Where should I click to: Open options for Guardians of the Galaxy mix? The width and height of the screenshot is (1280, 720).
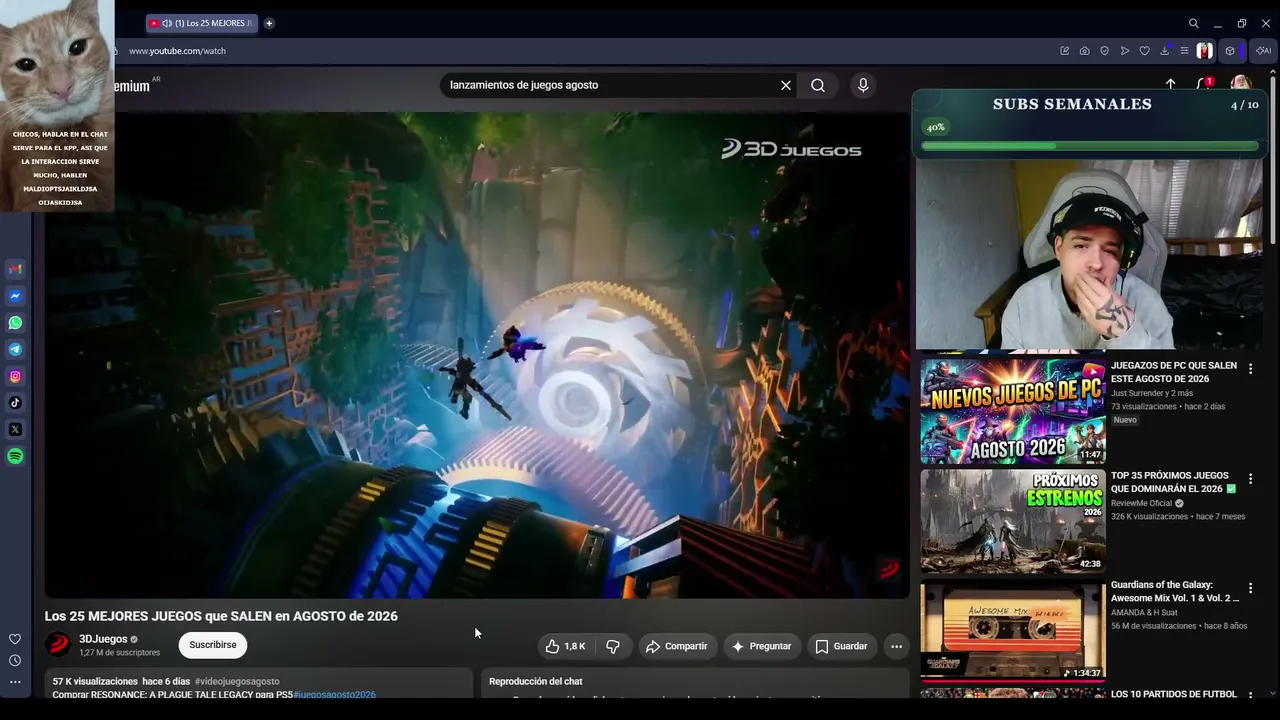[x=1250, y=588]
